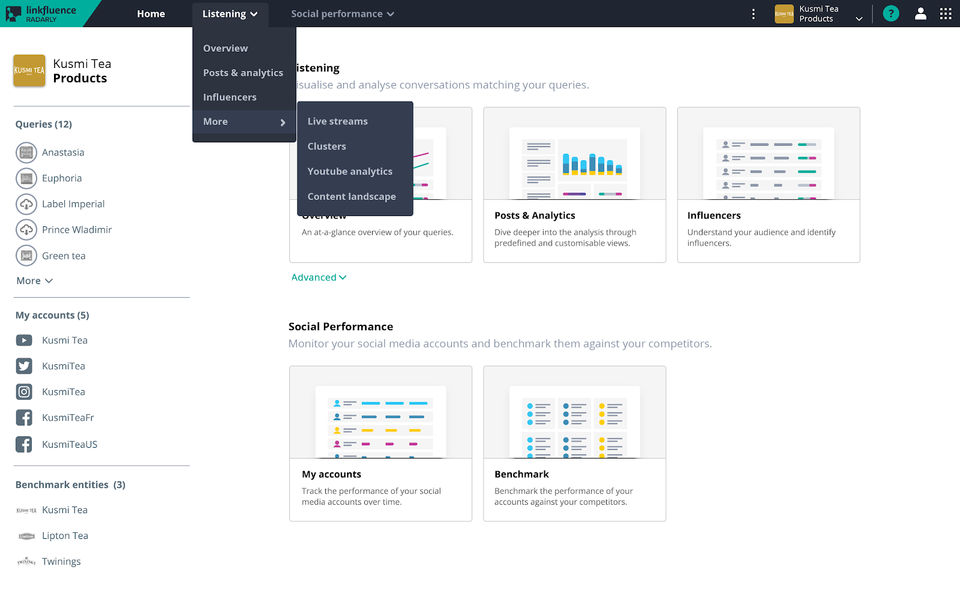Screen dimensions: 960x614
Task: Click the Twitter icon for KusmiTea
Action: click(x=24, y=366)
